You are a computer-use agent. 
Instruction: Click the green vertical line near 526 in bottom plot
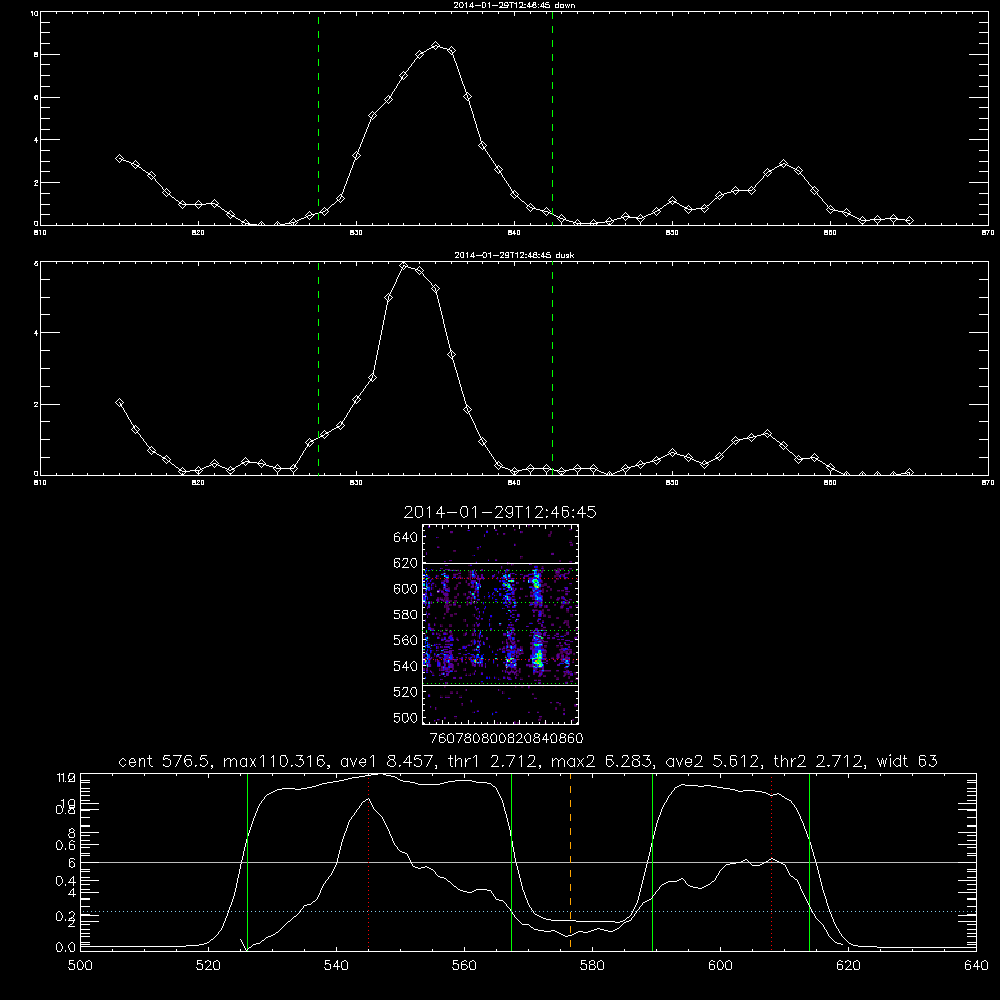coord(247,861)
